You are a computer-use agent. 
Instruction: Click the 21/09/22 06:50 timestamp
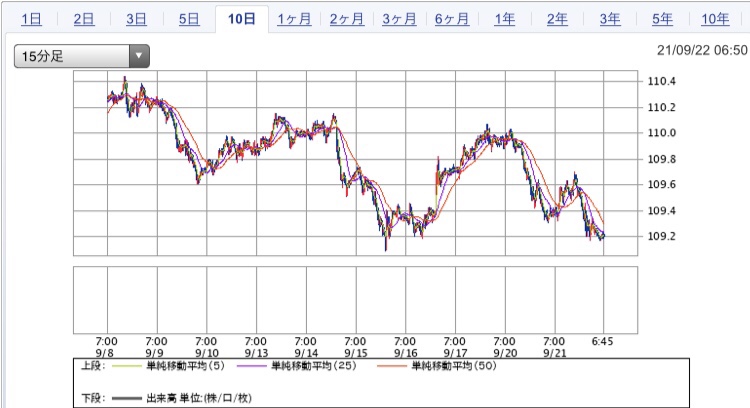coord(702,50)
